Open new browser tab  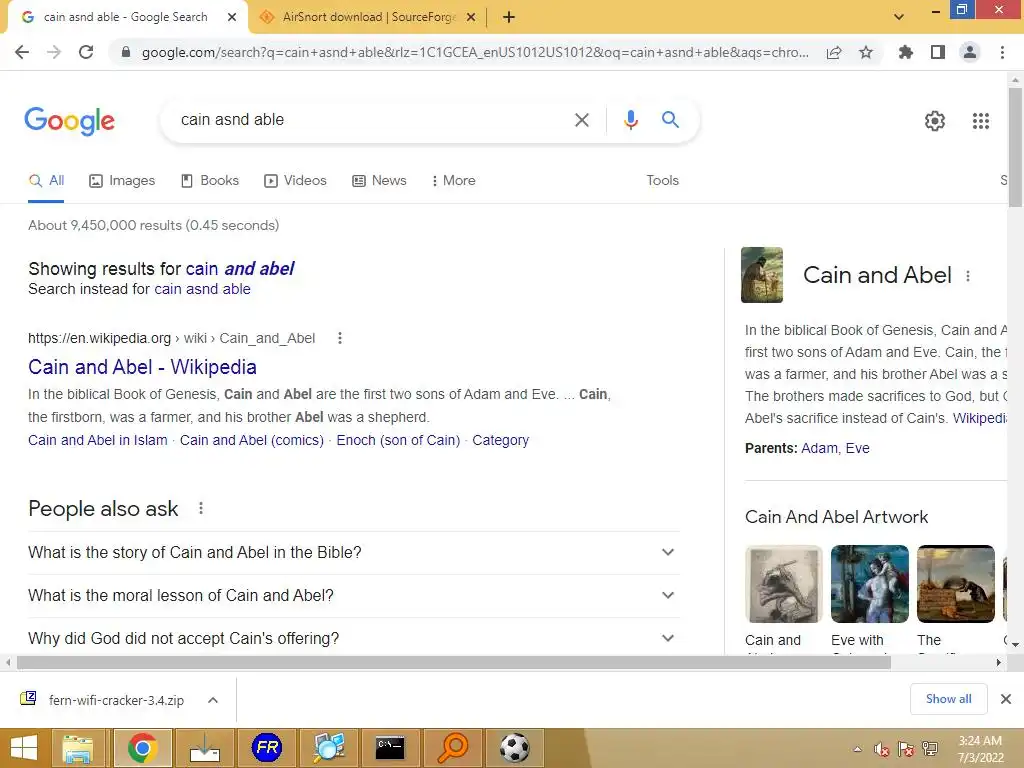pos(509,18)
